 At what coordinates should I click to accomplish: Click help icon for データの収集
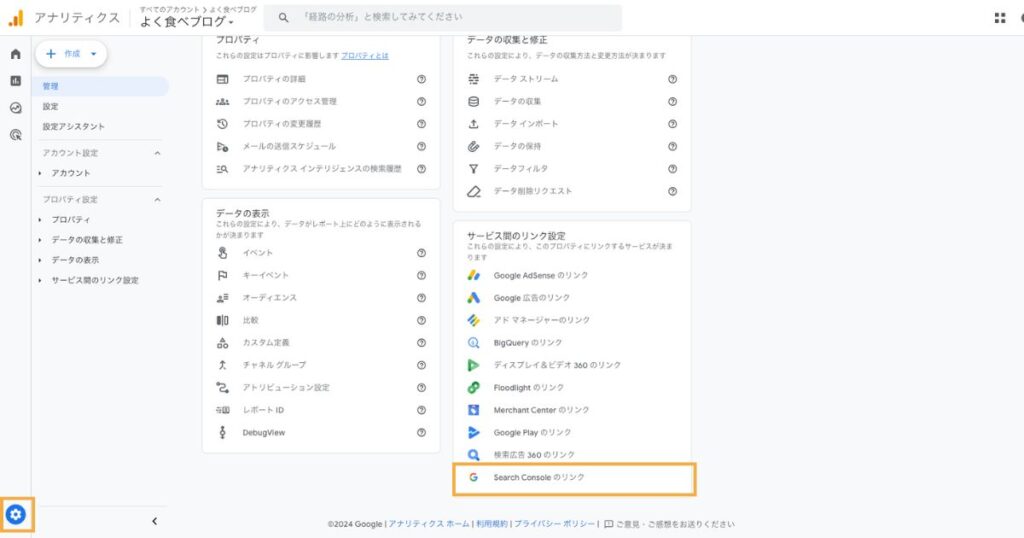672,101
